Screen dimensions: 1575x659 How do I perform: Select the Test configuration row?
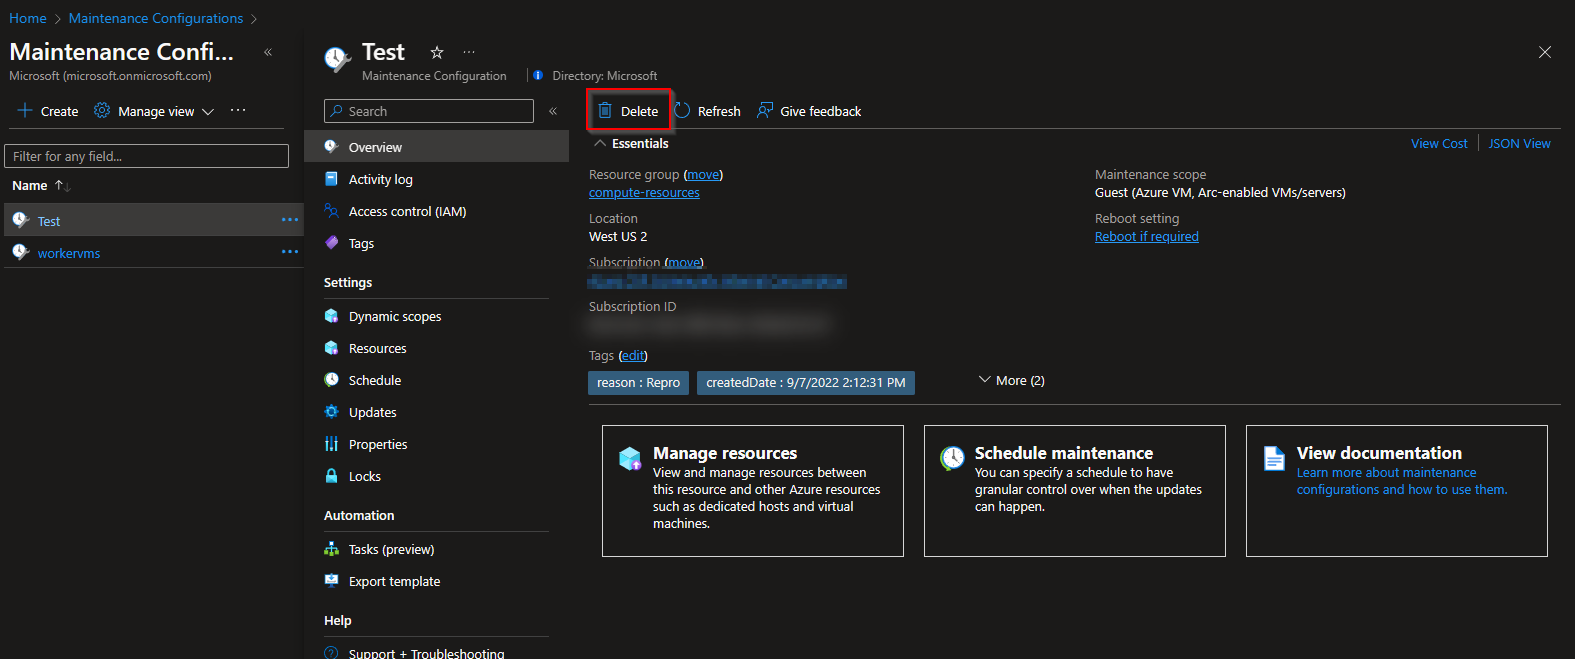152,220
